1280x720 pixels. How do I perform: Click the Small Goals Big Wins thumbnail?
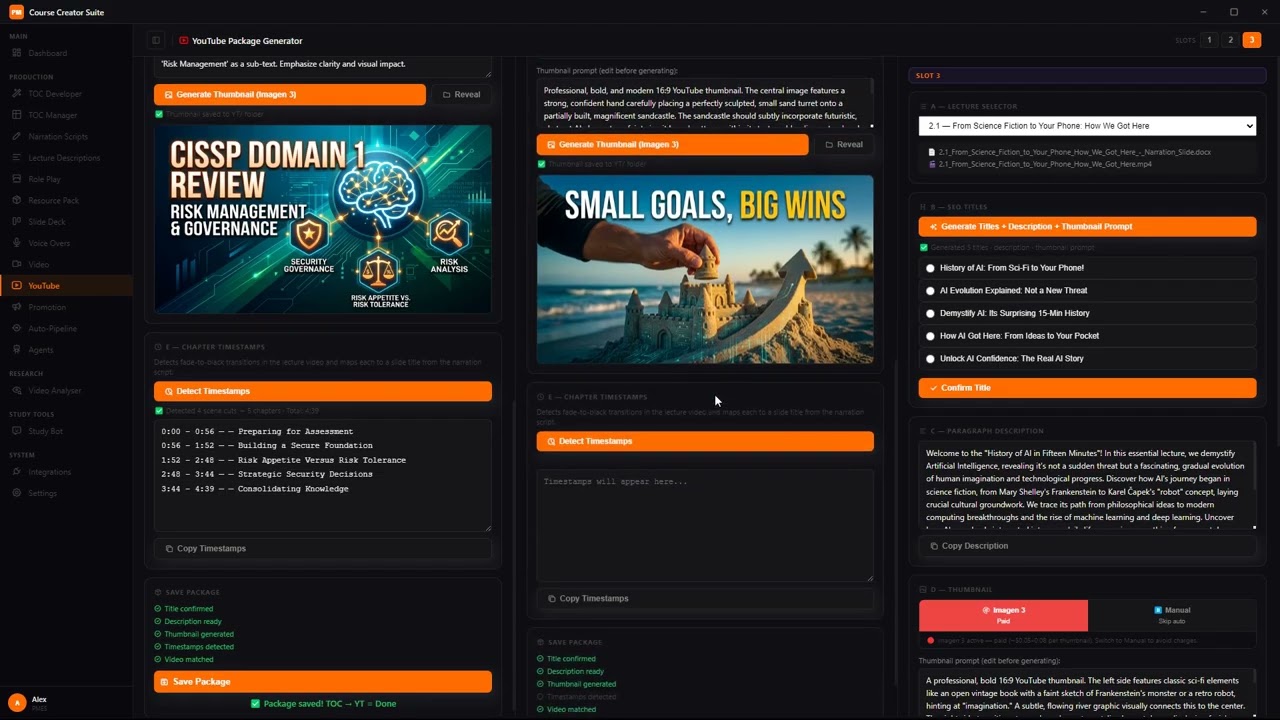point(705,270)
